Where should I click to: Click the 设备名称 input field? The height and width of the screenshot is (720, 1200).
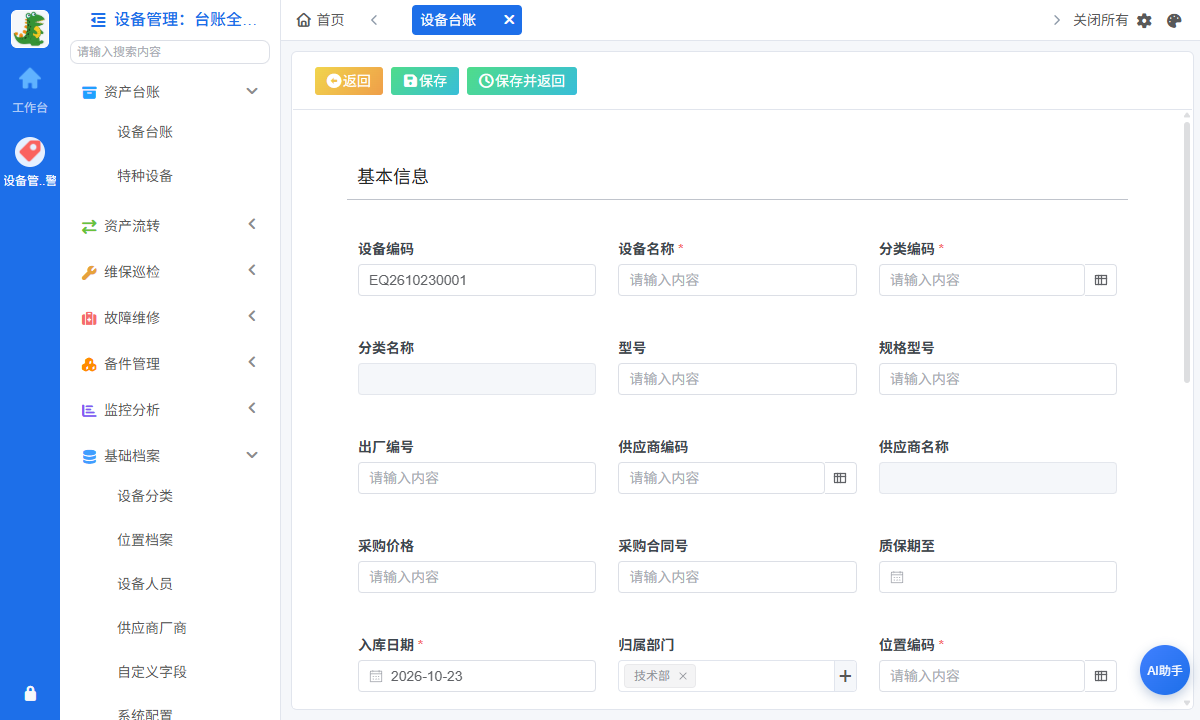pyautogui.click(x=738, y=280)
